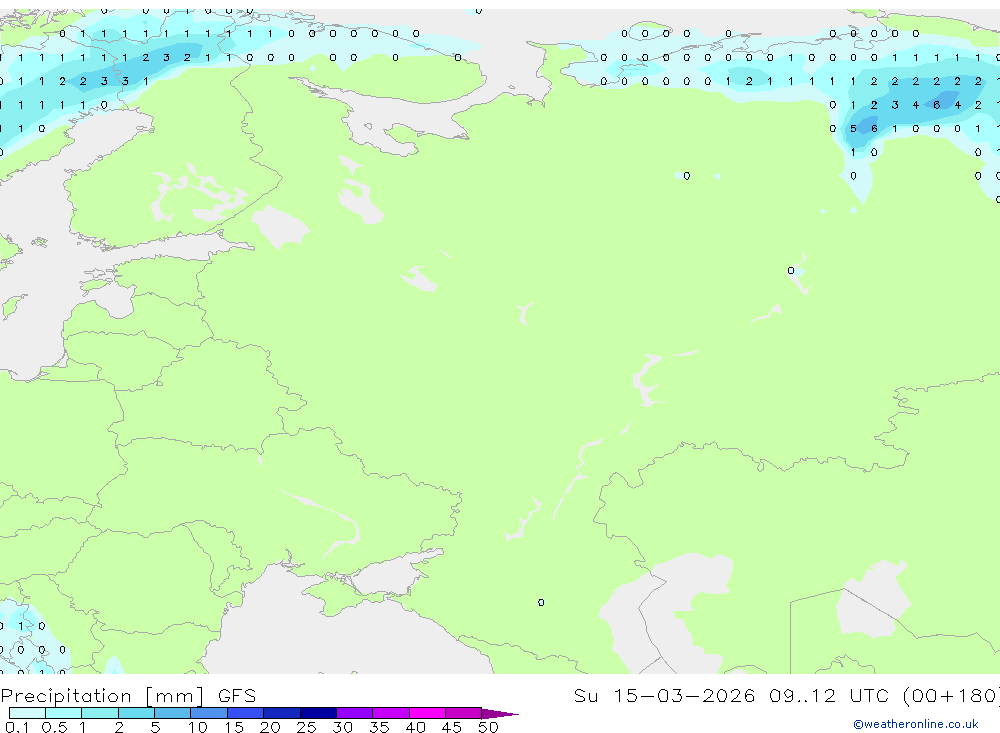Image resolution: width=1000 pixels, height=733 pixels.
Task: Choose the dark blue swatch between 20 and 25
Action: pyautogui.click(x=282, y=713)
